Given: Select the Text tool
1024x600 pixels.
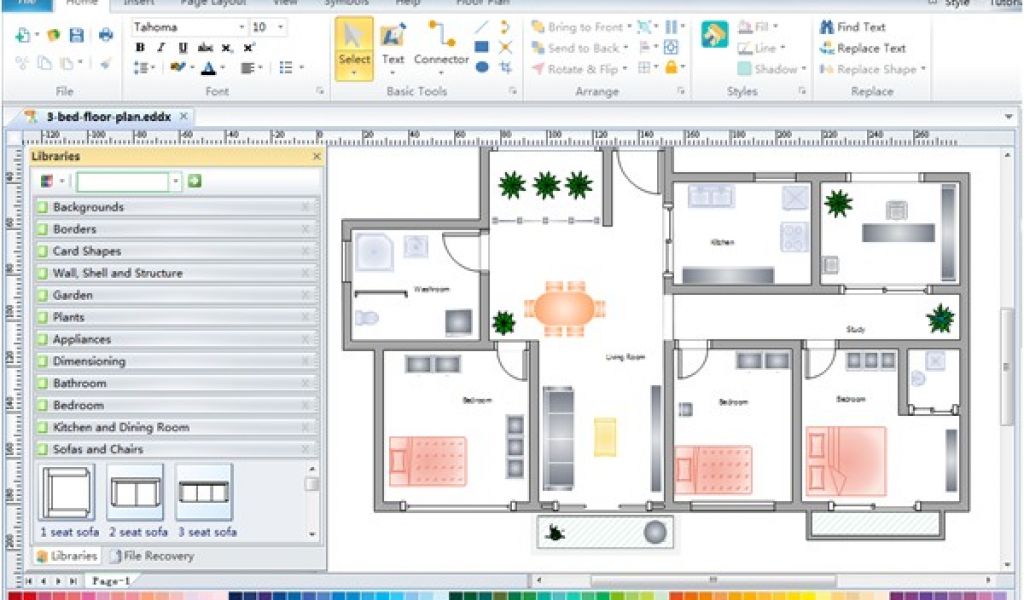Looking at the screenshot, I should 393,47.
